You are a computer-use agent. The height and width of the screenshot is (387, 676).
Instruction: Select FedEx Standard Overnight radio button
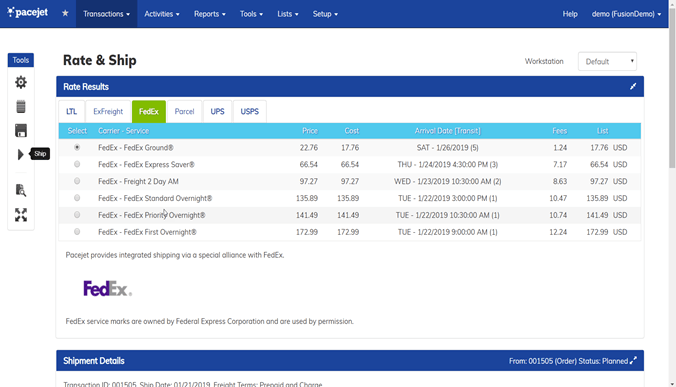point(77,198)
